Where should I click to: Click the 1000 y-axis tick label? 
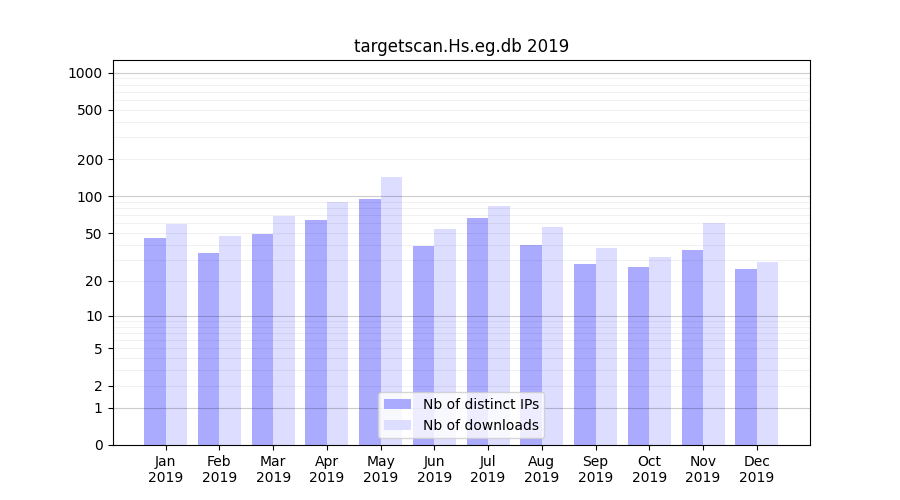click(x=85, y=73)
